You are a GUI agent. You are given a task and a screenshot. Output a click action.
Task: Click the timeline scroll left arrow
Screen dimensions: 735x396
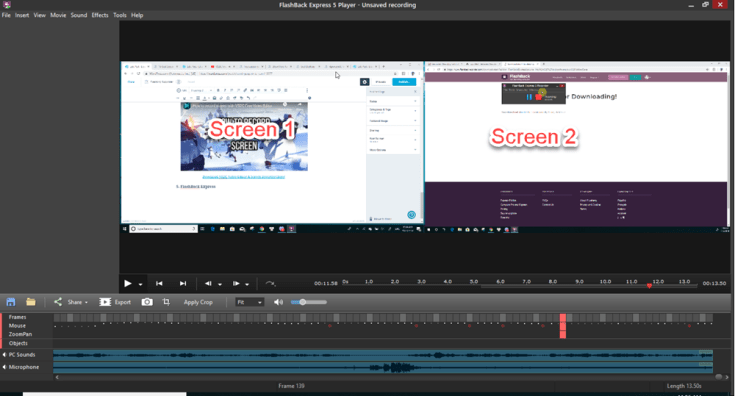(x=57, y=377)
